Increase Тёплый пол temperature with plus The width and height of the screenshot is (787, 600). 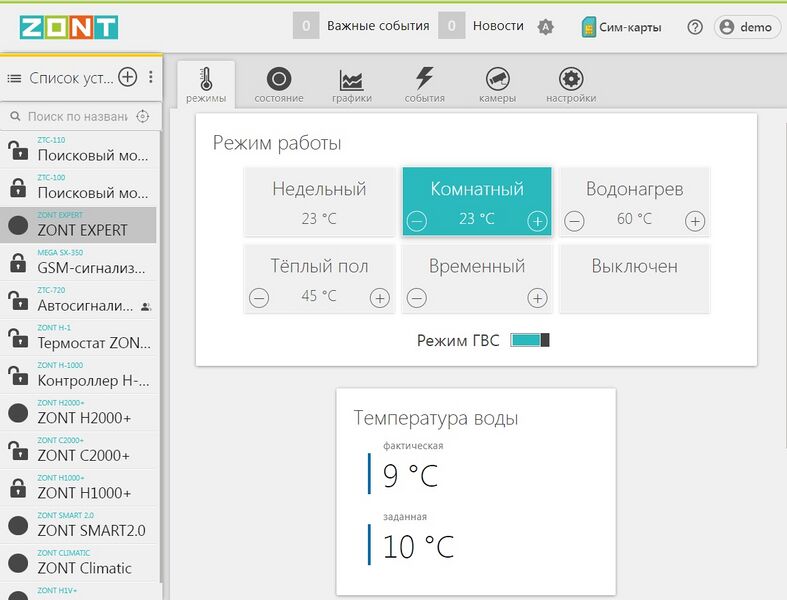[x=379, y=297]
